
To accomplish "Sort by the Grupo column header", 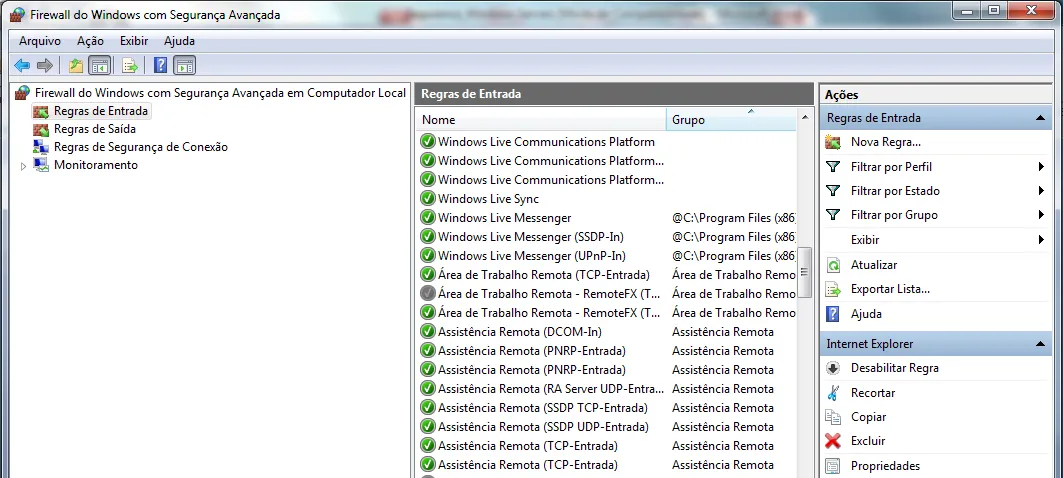I will pos(731,119).
